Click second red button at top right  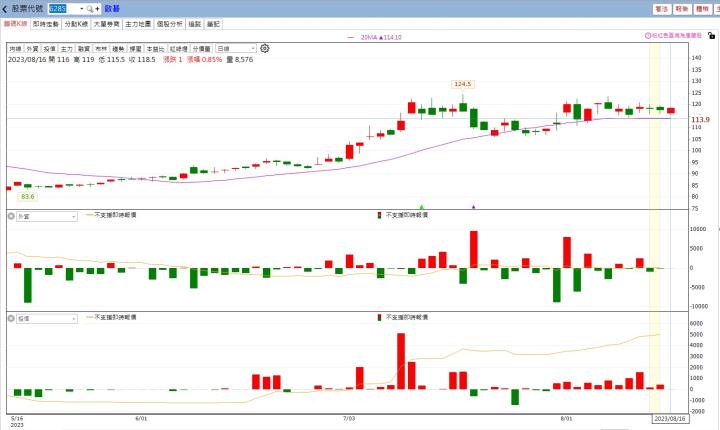click(682, 9)
